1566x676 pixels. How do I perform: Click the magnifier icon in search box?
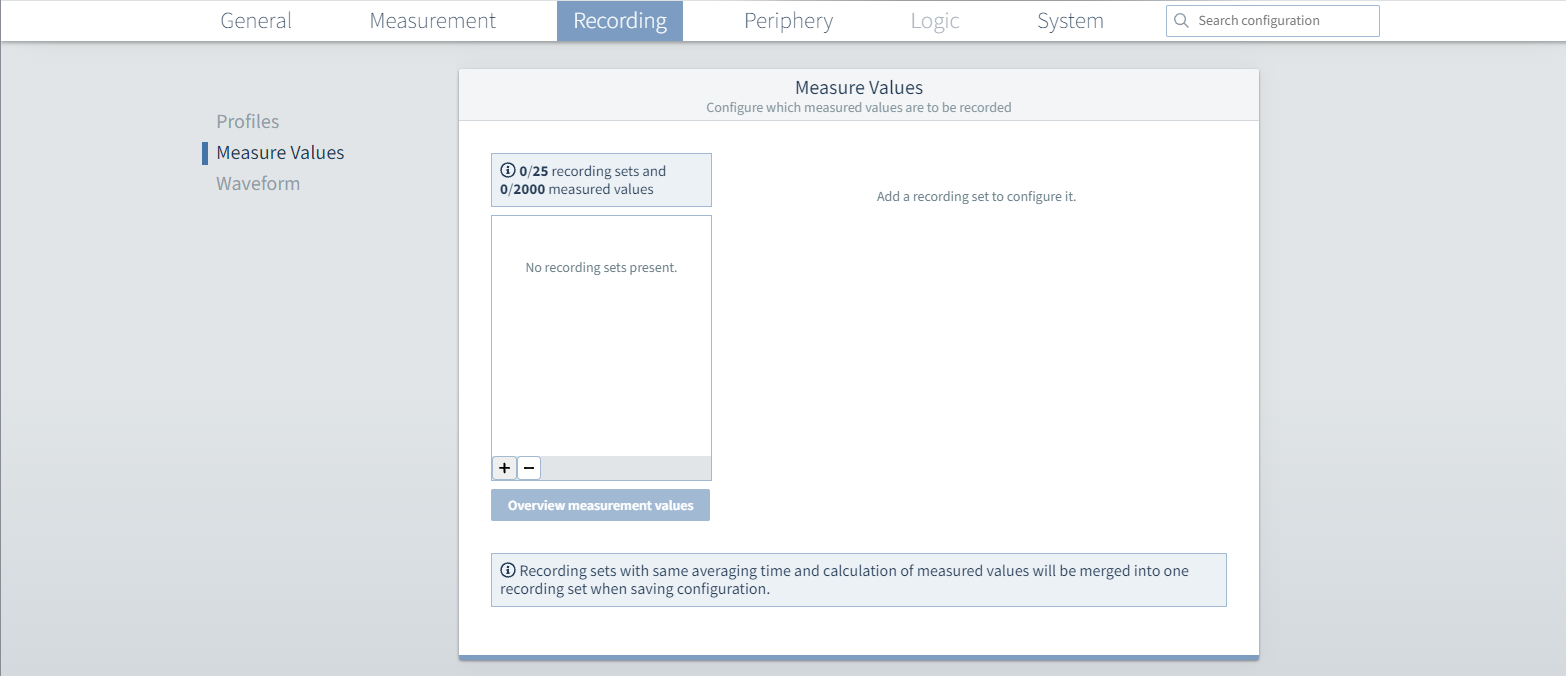tap(1181, 21)
